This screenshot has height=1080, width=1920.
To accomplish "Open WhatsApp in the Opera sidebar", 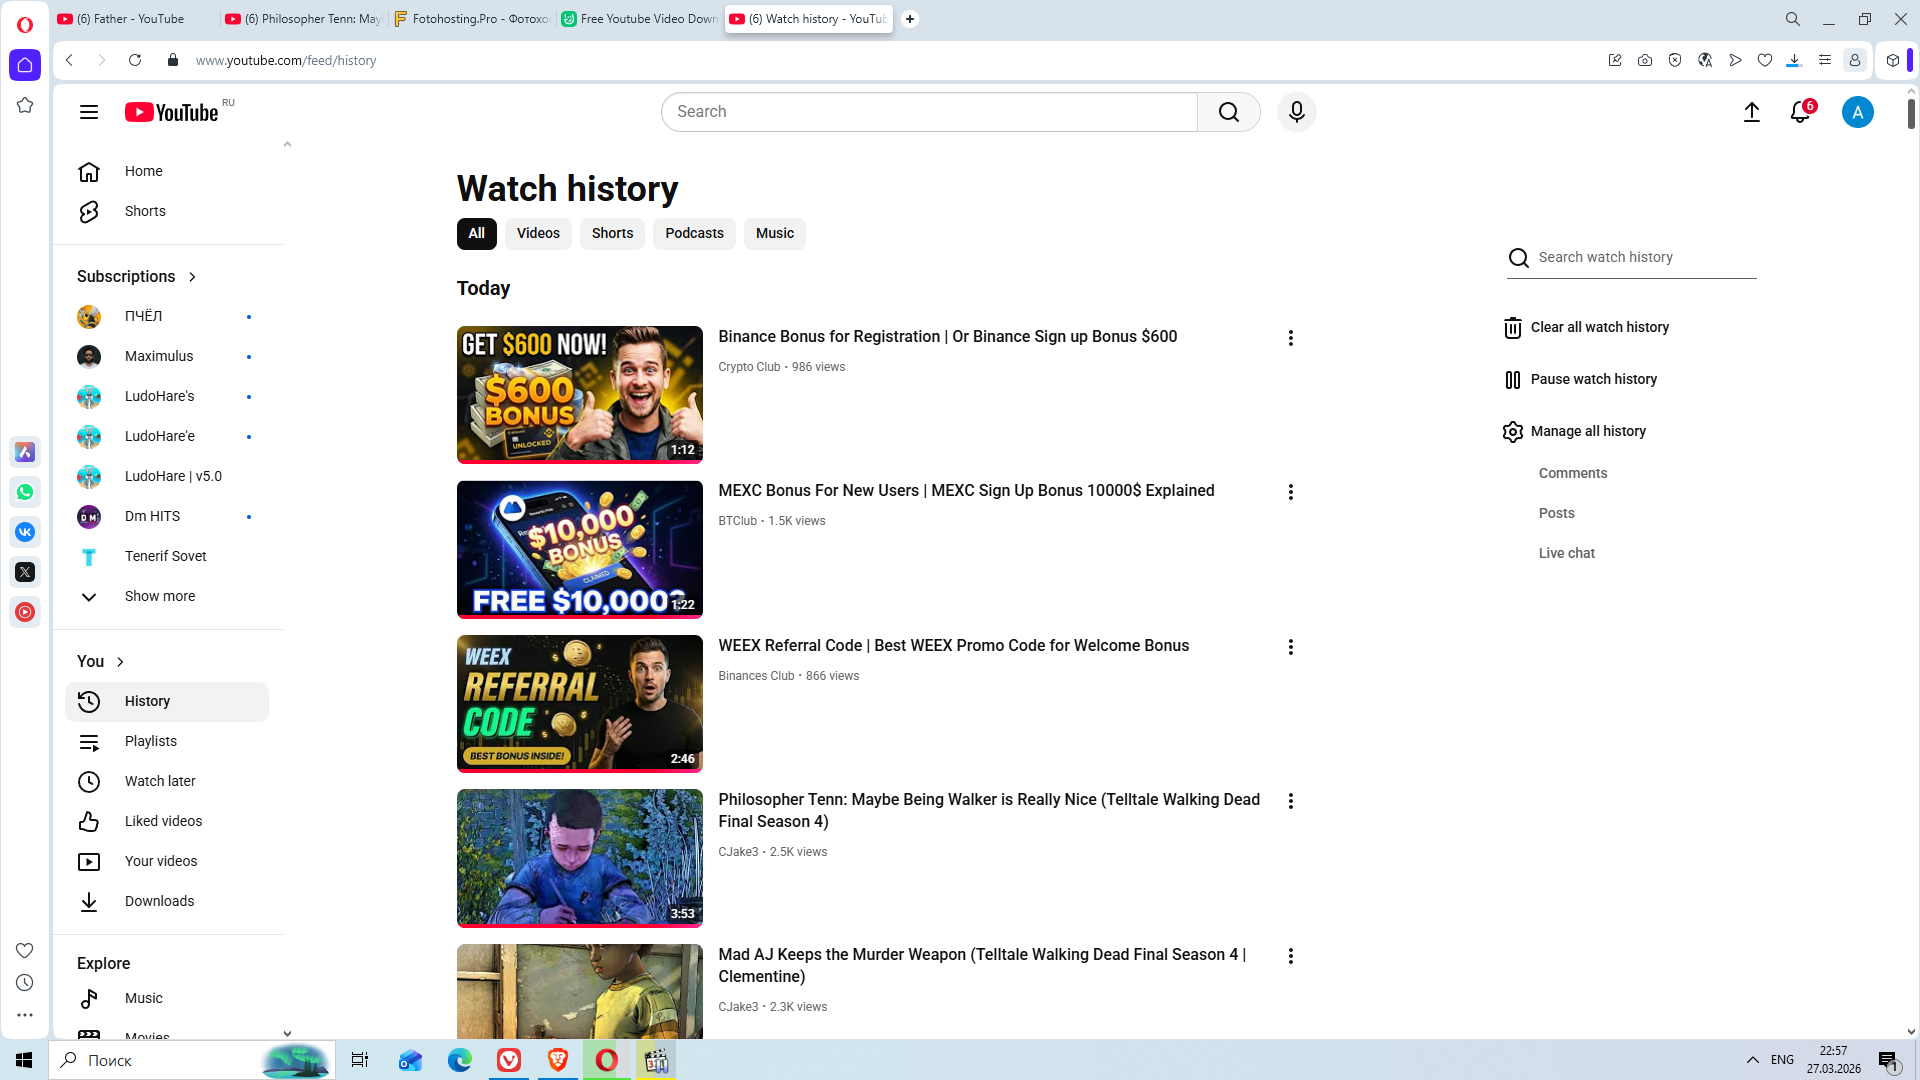I will (25, 492).
